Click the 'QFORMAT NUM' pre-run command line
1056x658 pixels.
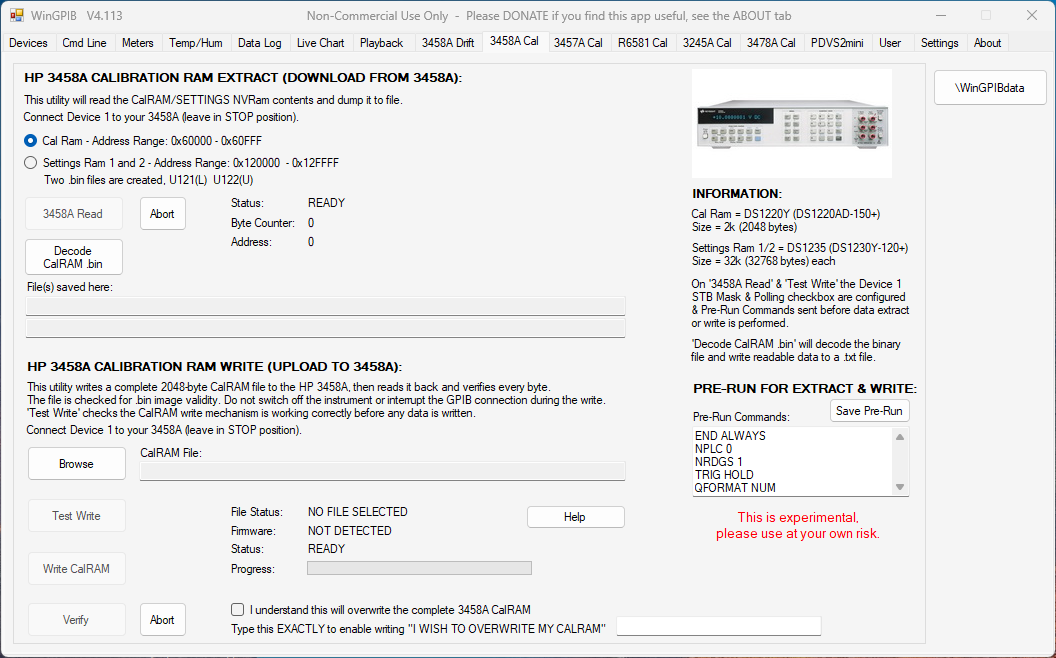point(735,488)
